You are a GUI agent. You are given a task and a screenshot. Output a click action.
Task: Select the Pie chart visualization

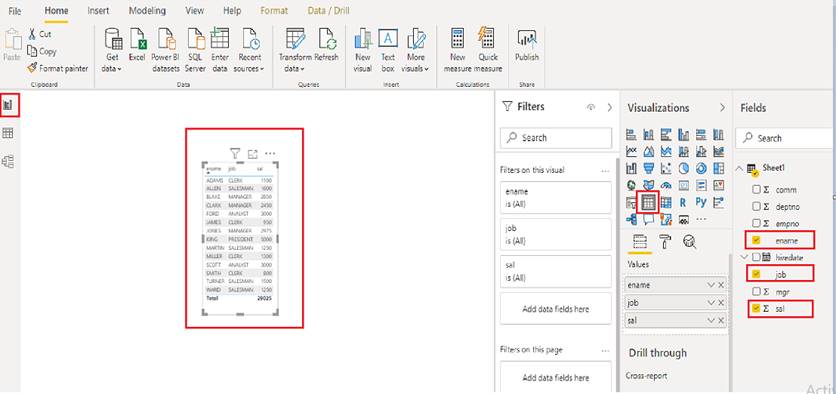coord(684,168)
